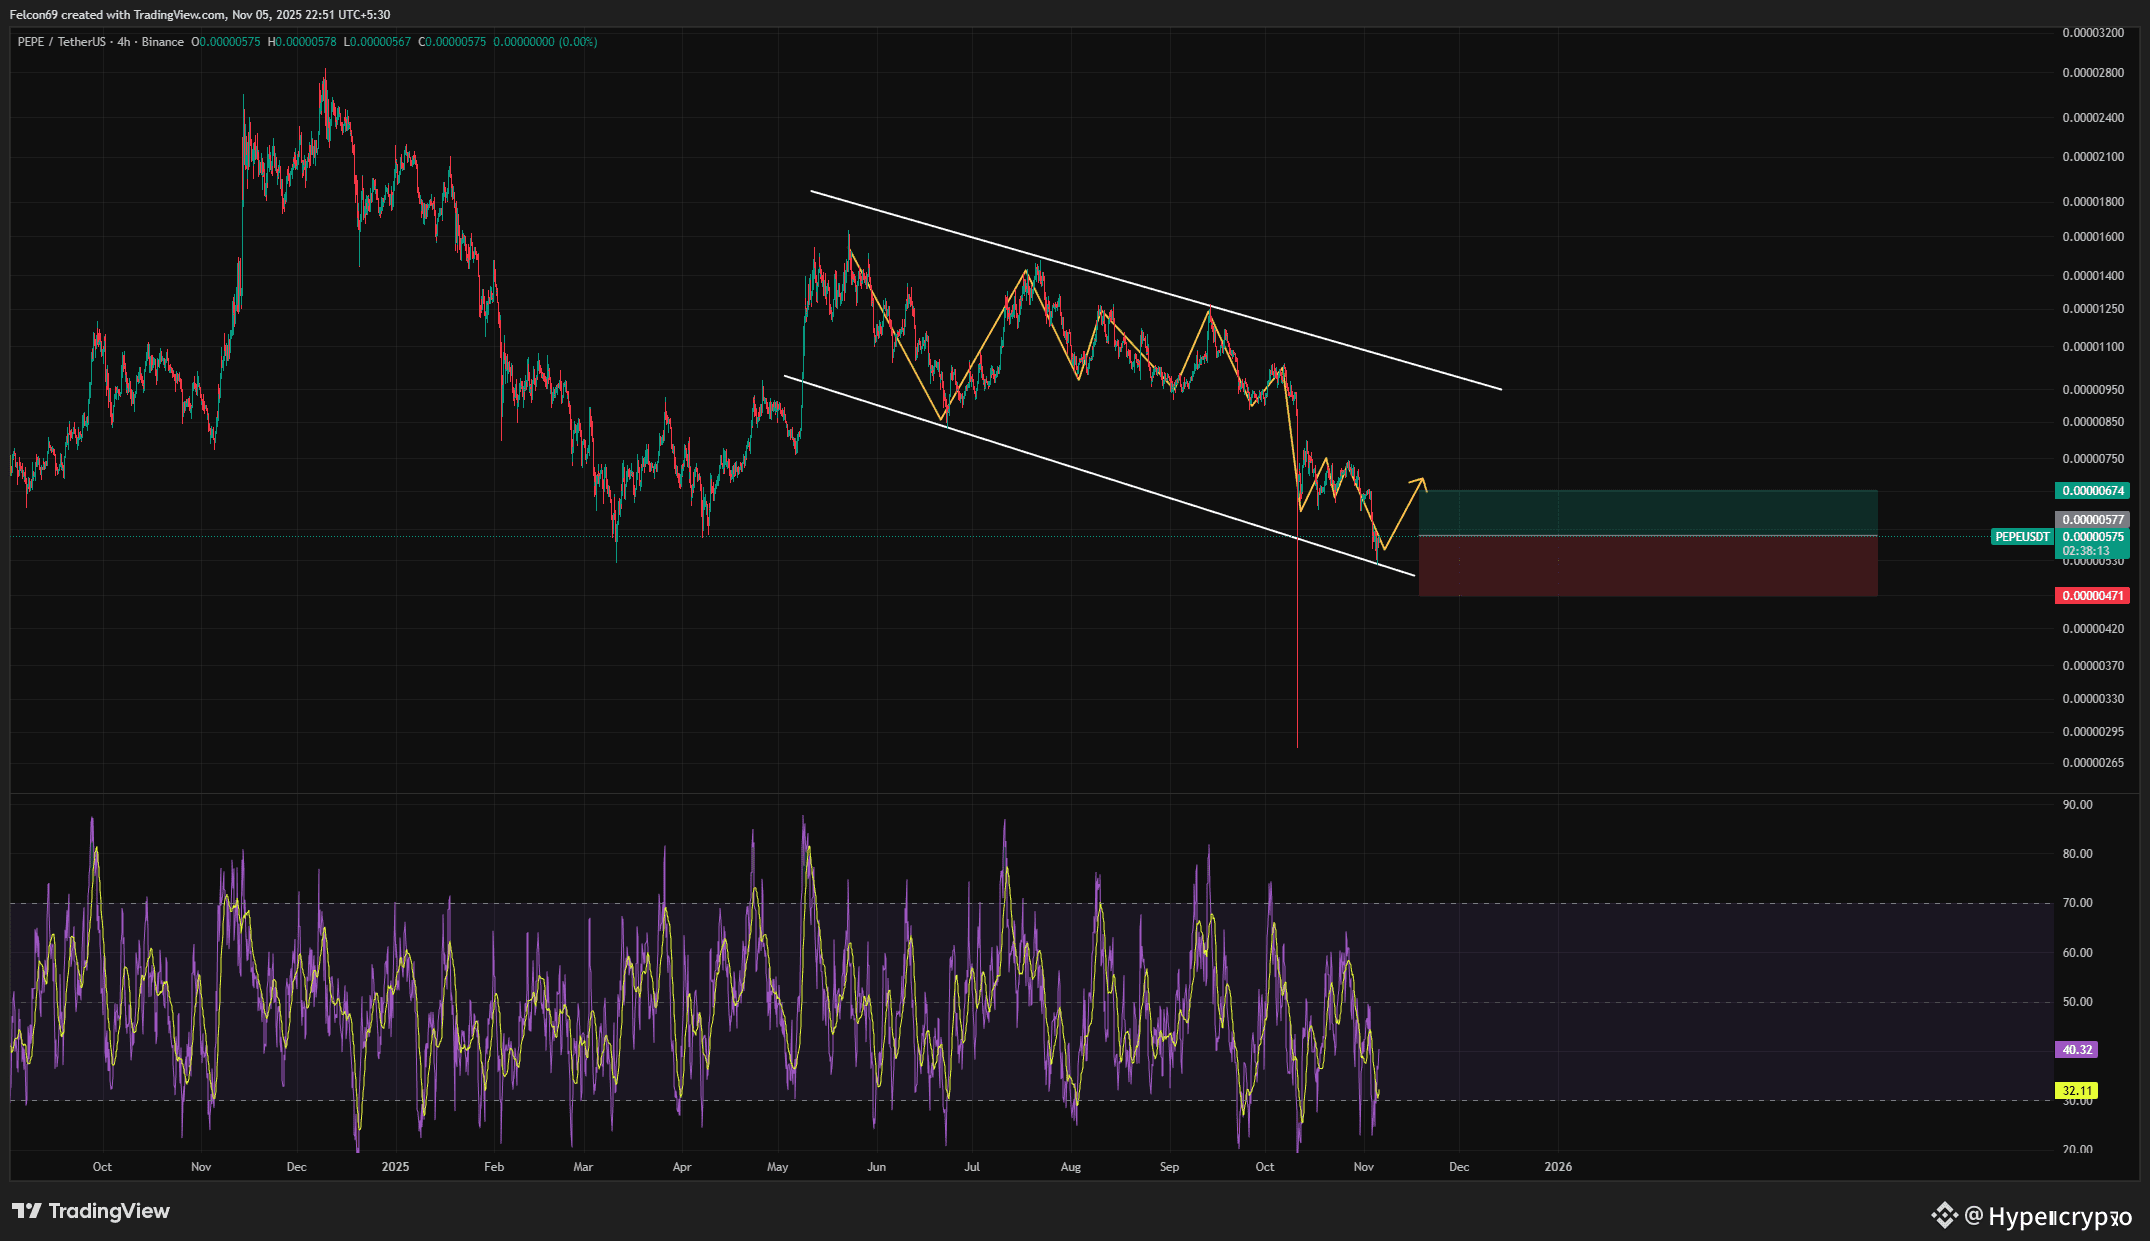Viewport: 2150px width, 1241px height.
Task: Click the Felcon69 TradingView.com header text
Action: tap(200, 15)
